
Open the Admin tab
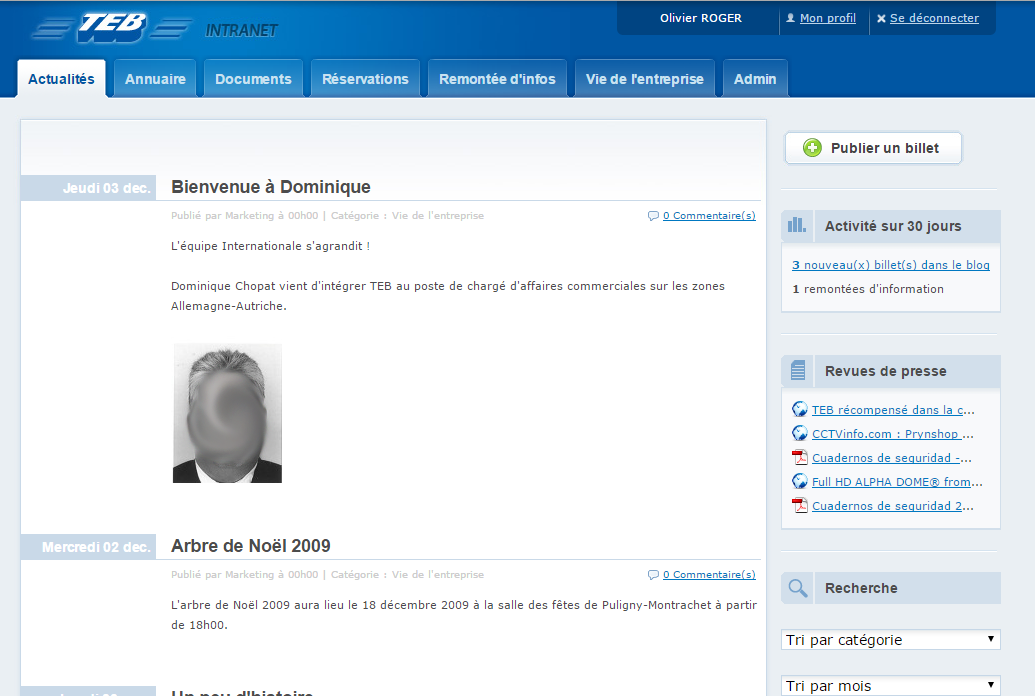click(x=755, y=79)
